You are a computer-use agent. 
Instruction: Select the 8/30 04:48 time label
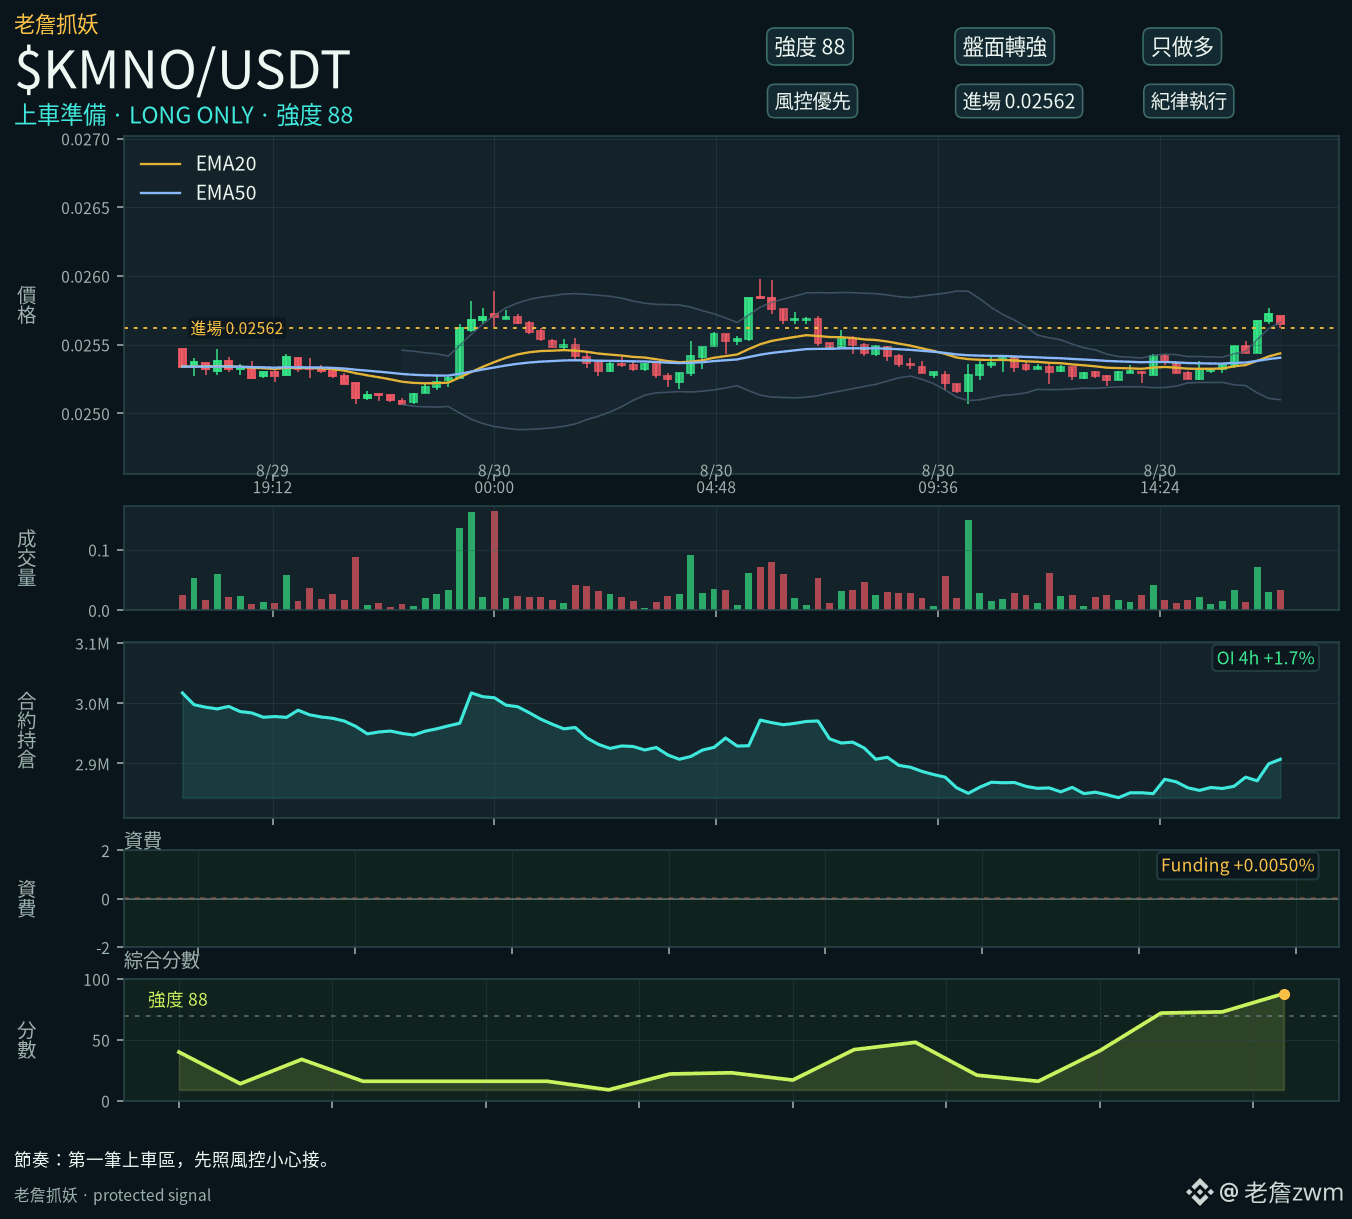pos(716,479)
